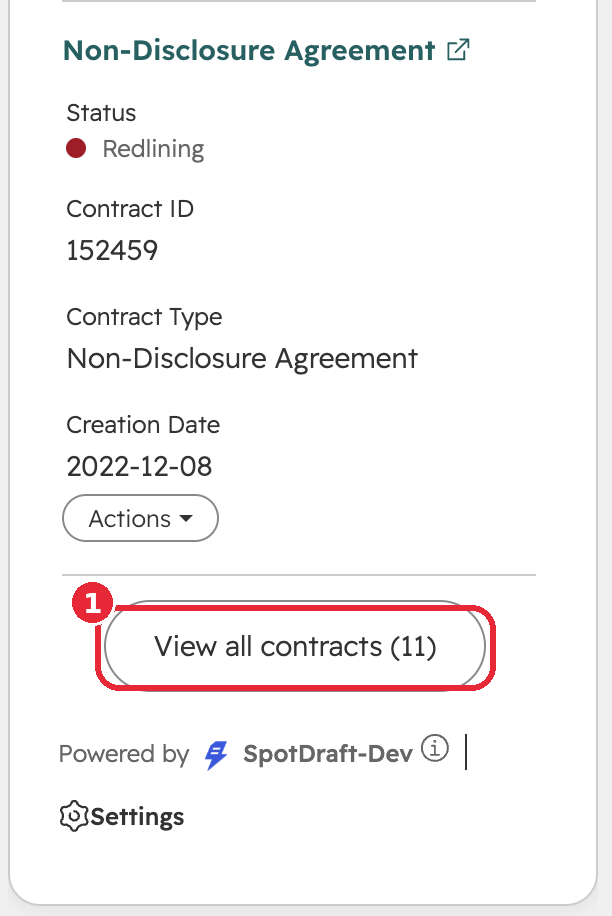Image resolution: width=612 pixels, height=916 pixels.
Task: Open the external link icon beside Non-Disclosure Agreement
Action: click(x=458, y=50)
